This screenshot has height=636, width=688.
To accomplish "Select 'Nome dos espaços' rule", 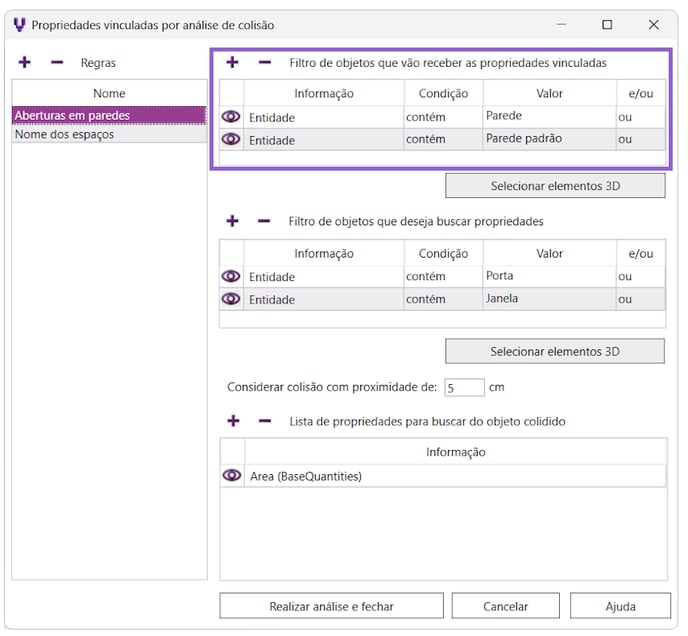I will pyautogui.click(x=109, y=134).
